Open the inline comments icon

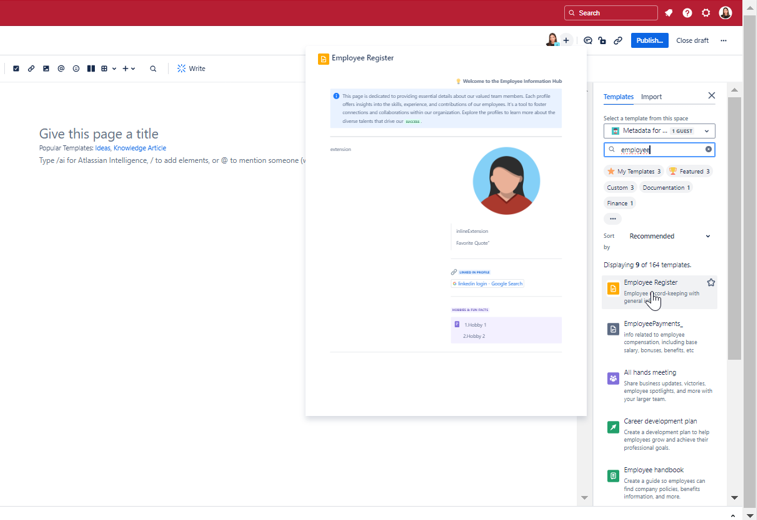588,41
